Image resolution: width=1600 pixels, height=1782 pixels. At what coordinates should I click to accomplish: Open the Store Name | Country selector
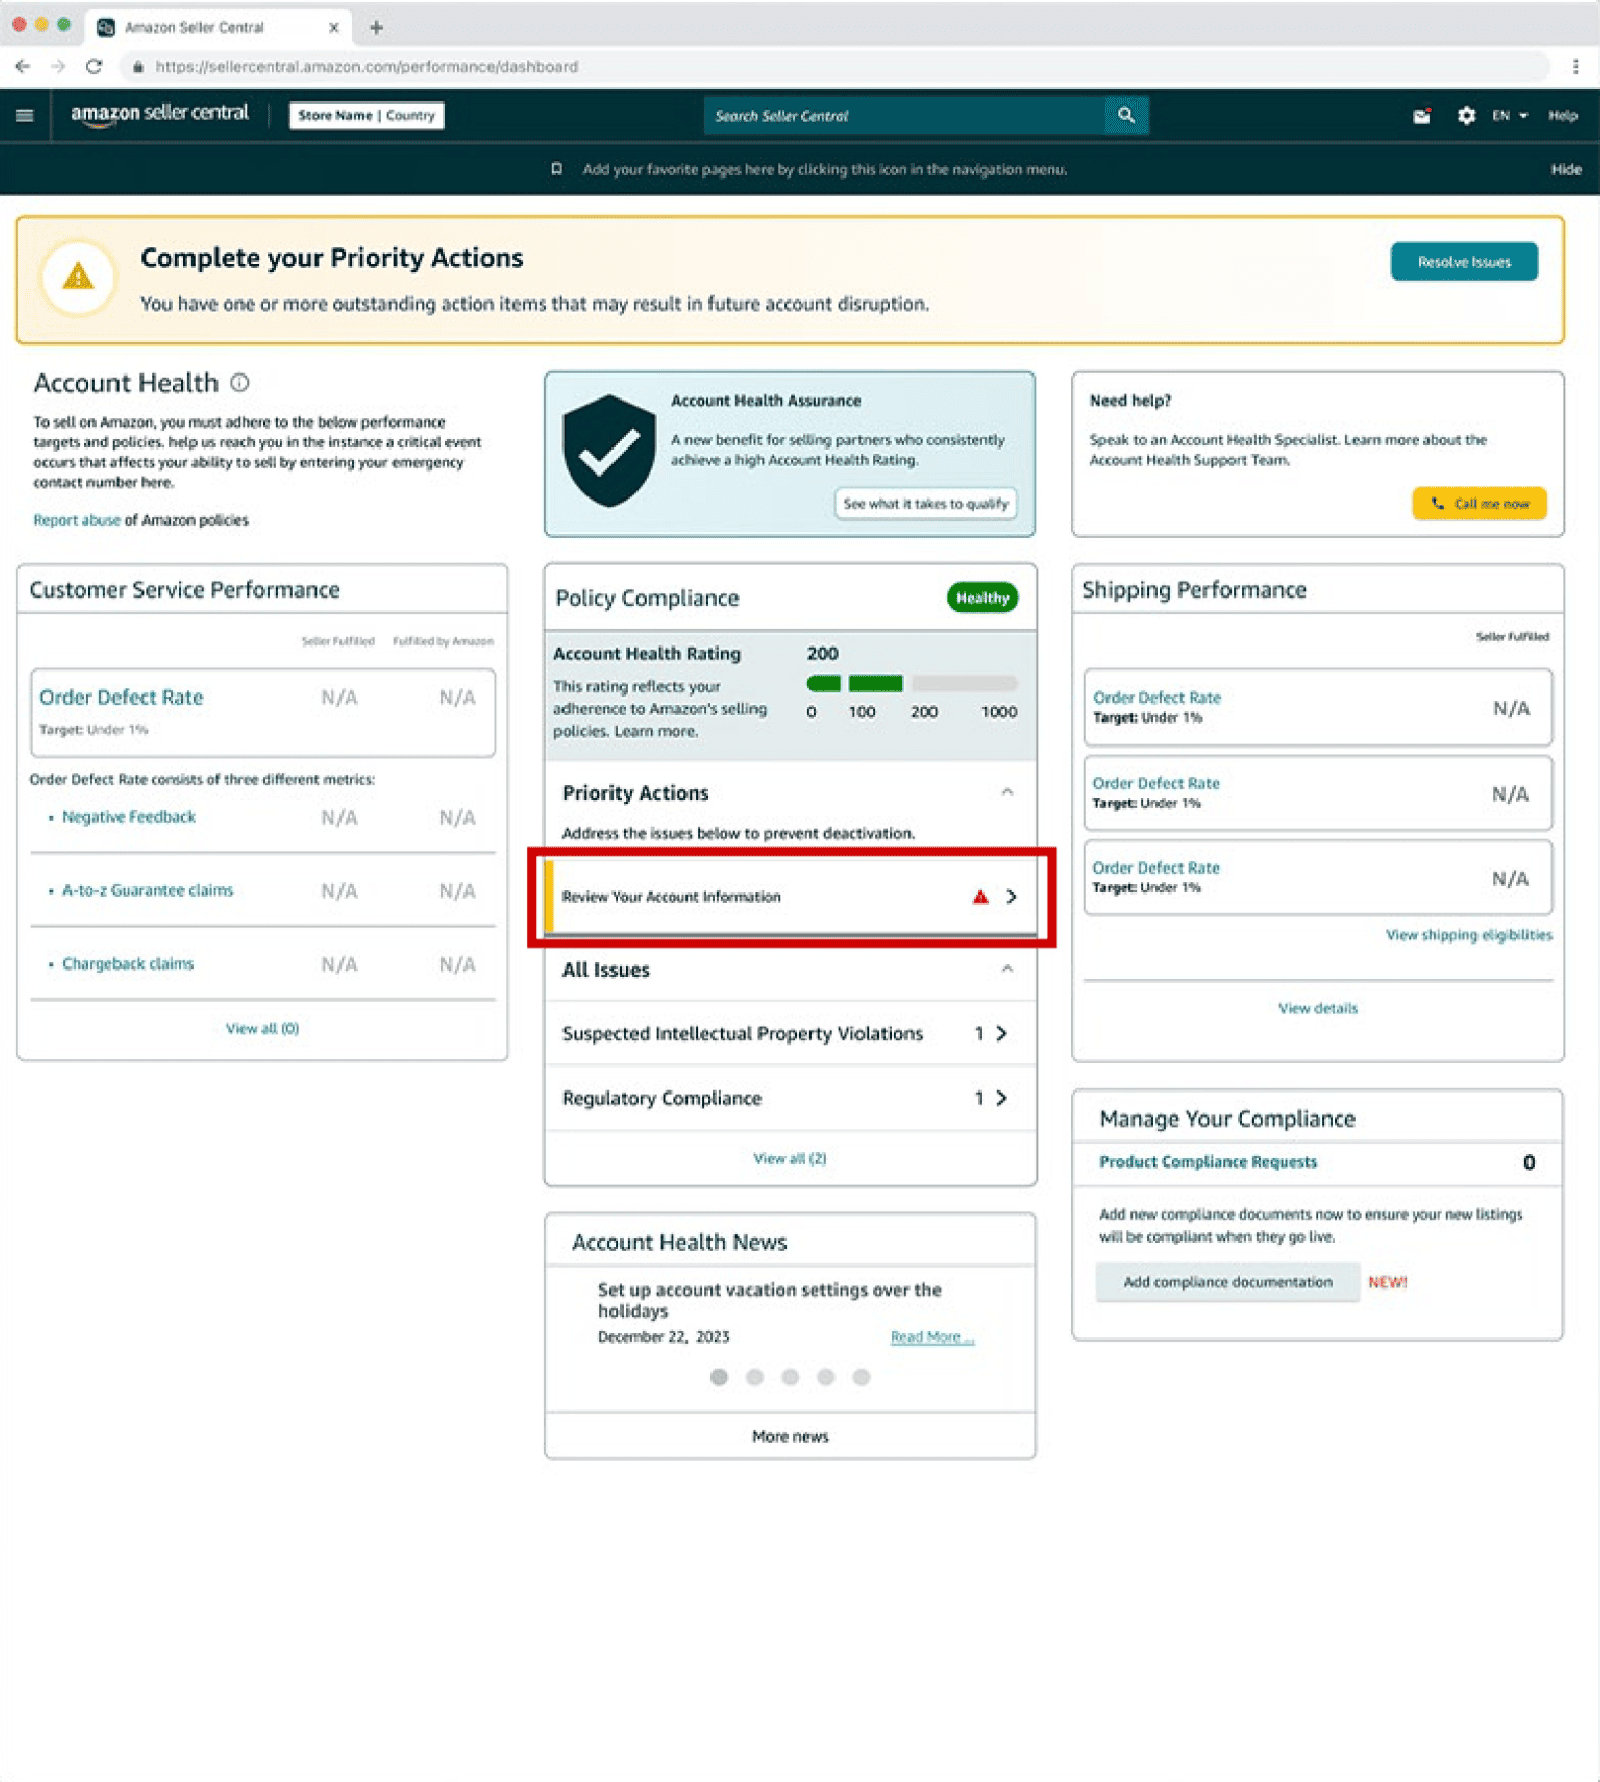pyautogui.click(x=366, y=115)
